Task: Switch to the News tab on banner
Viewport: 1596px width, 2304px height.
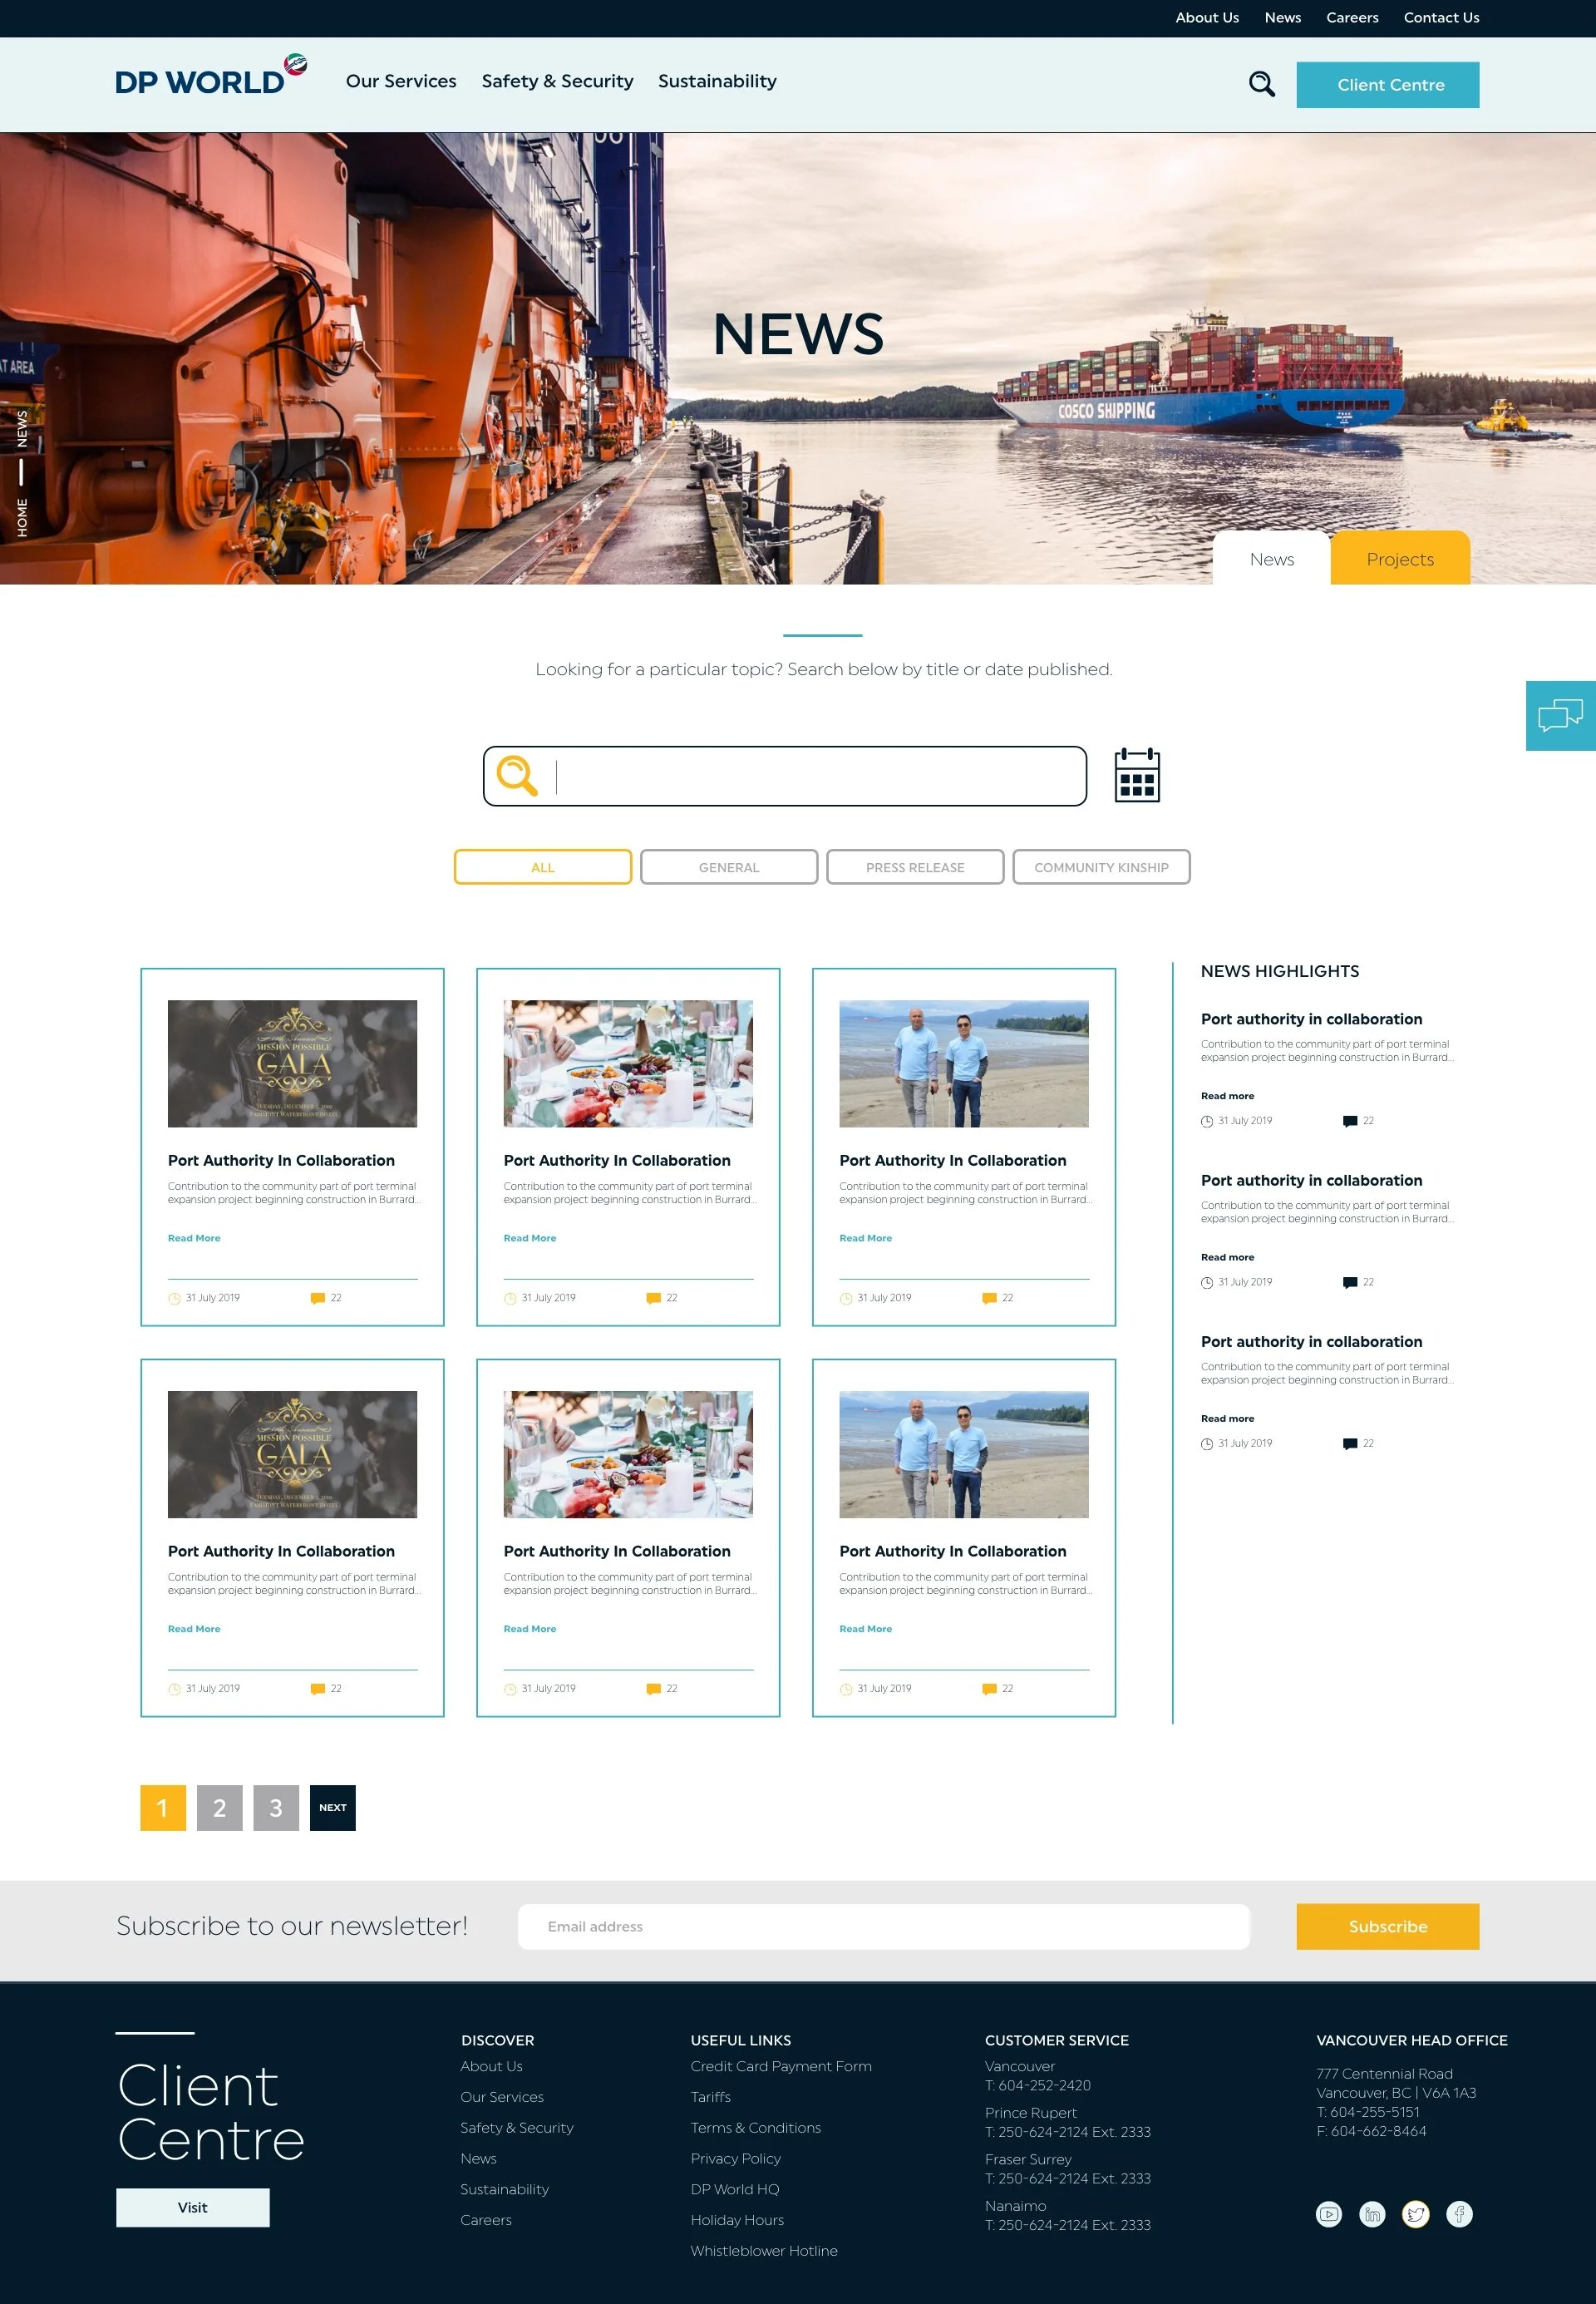Action: click(x=1271, y=558)
